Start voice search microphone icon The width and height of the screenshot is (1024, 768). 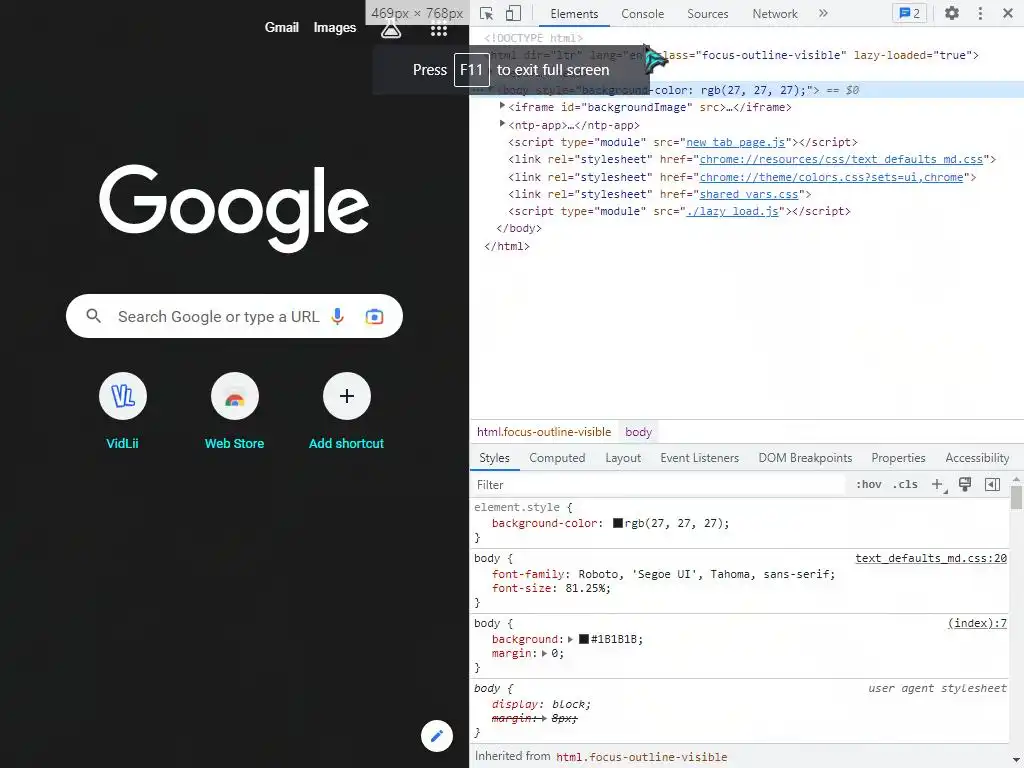[x=338, y=317]
